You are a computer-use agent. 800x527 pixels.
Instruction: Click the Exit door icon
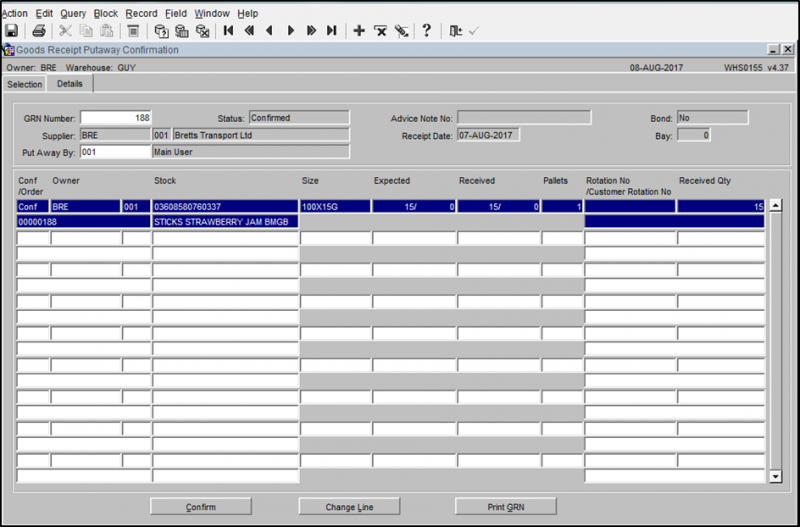(x=455, y=31)
